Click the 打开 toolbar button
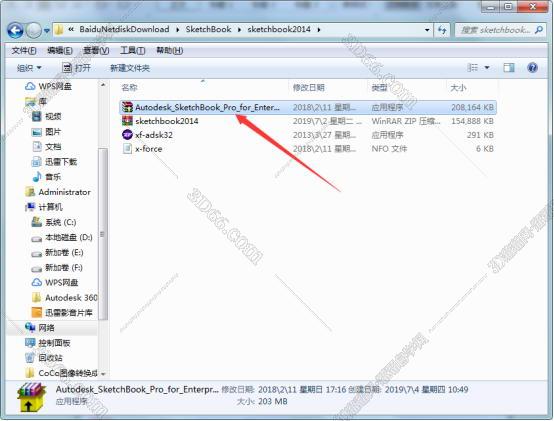 coord(77,68)
